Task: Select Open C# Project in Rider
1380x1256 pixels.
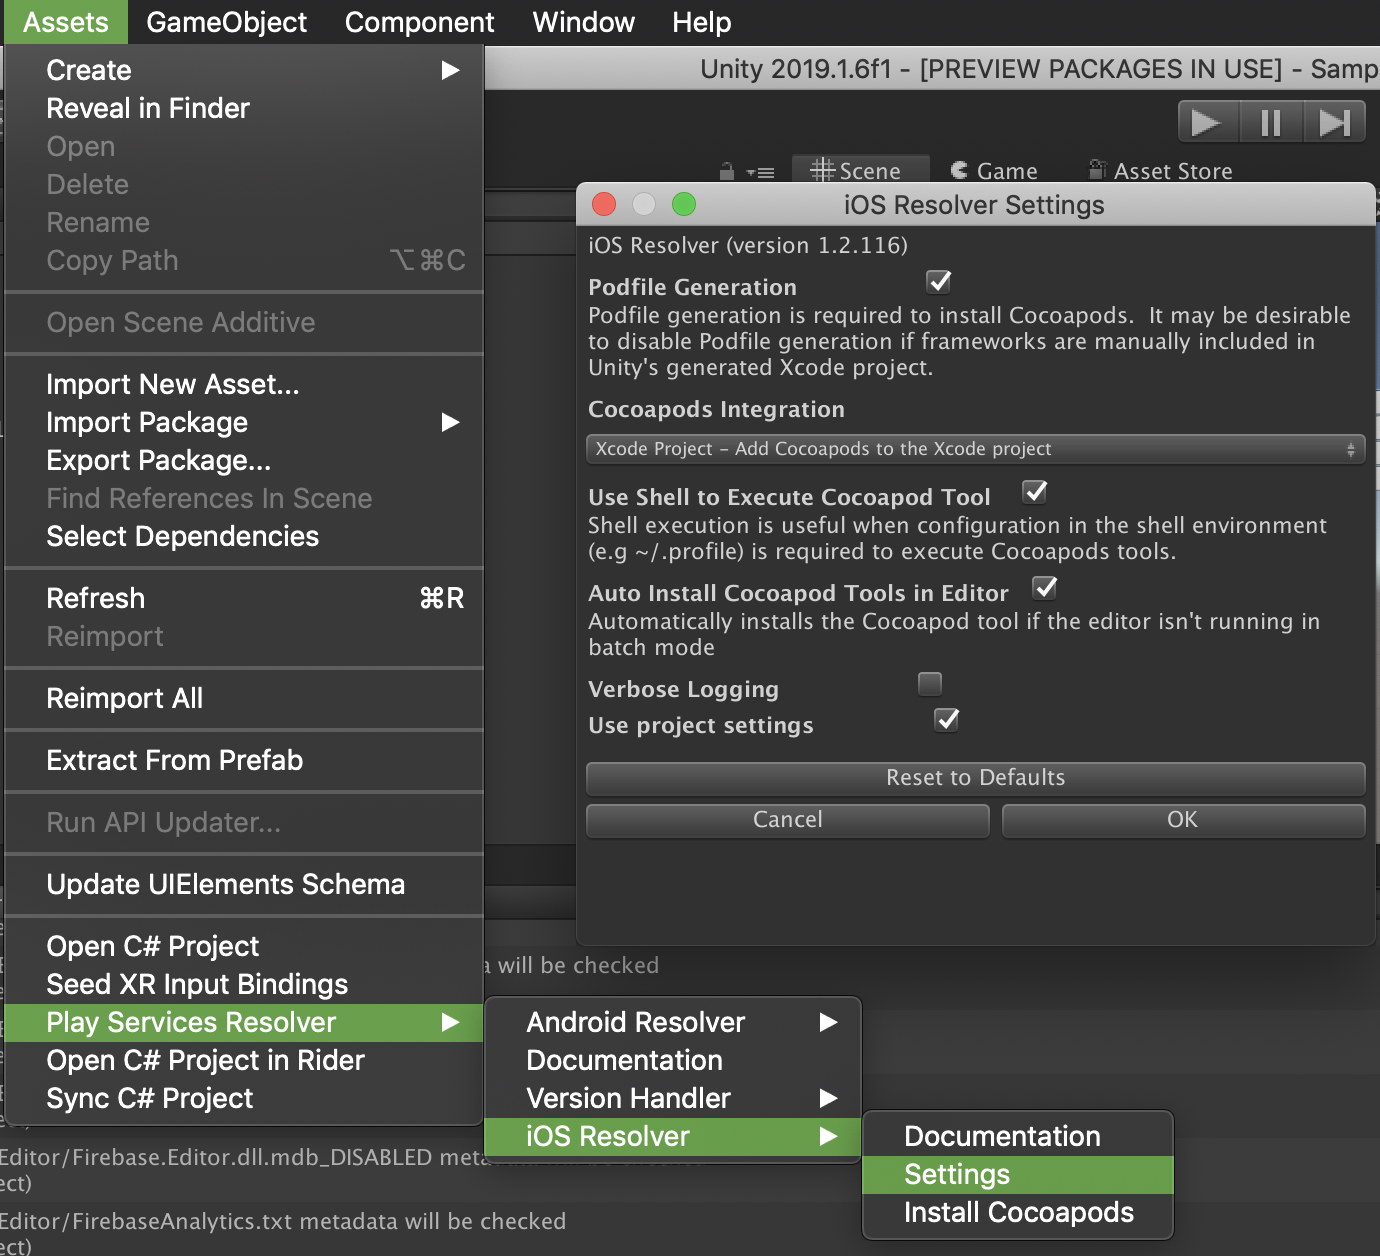Action: tap(244, 1060)
